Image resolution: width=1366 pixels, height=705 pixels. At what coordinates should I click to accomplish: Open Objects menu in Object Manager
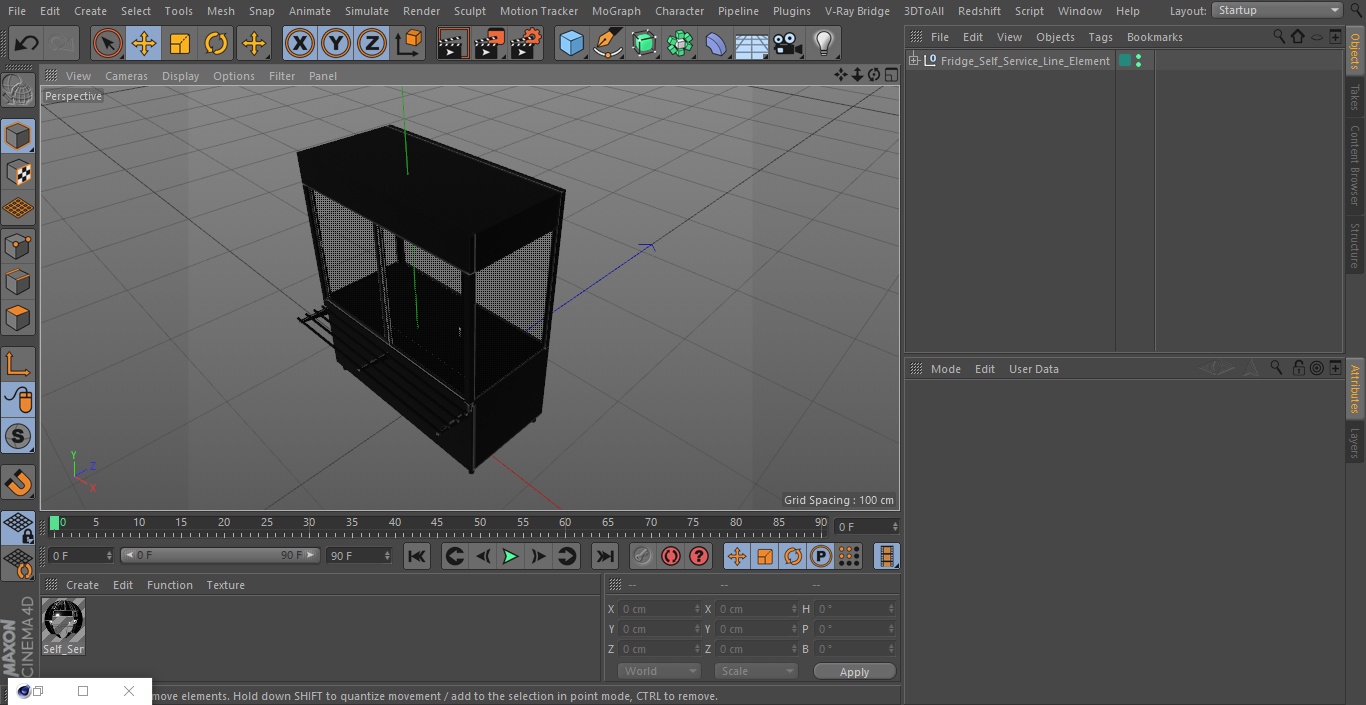[x=1055, y=37]
